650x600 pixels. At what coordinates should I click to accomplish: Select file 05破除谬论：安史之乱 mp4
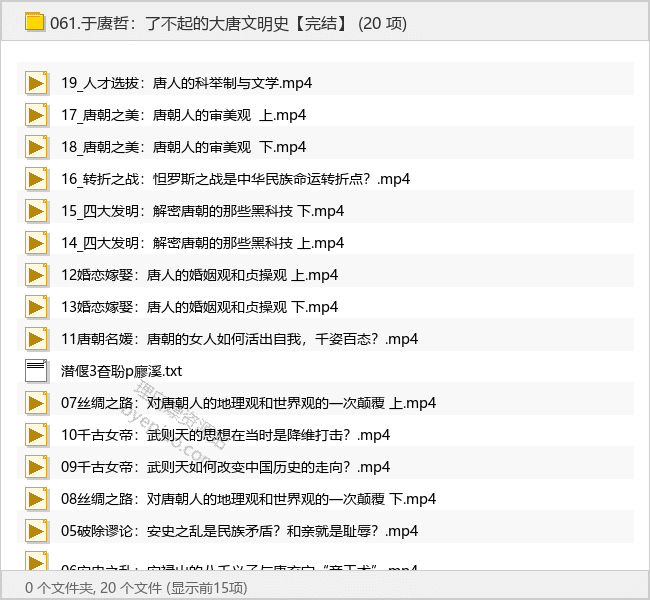pos(240,531)
